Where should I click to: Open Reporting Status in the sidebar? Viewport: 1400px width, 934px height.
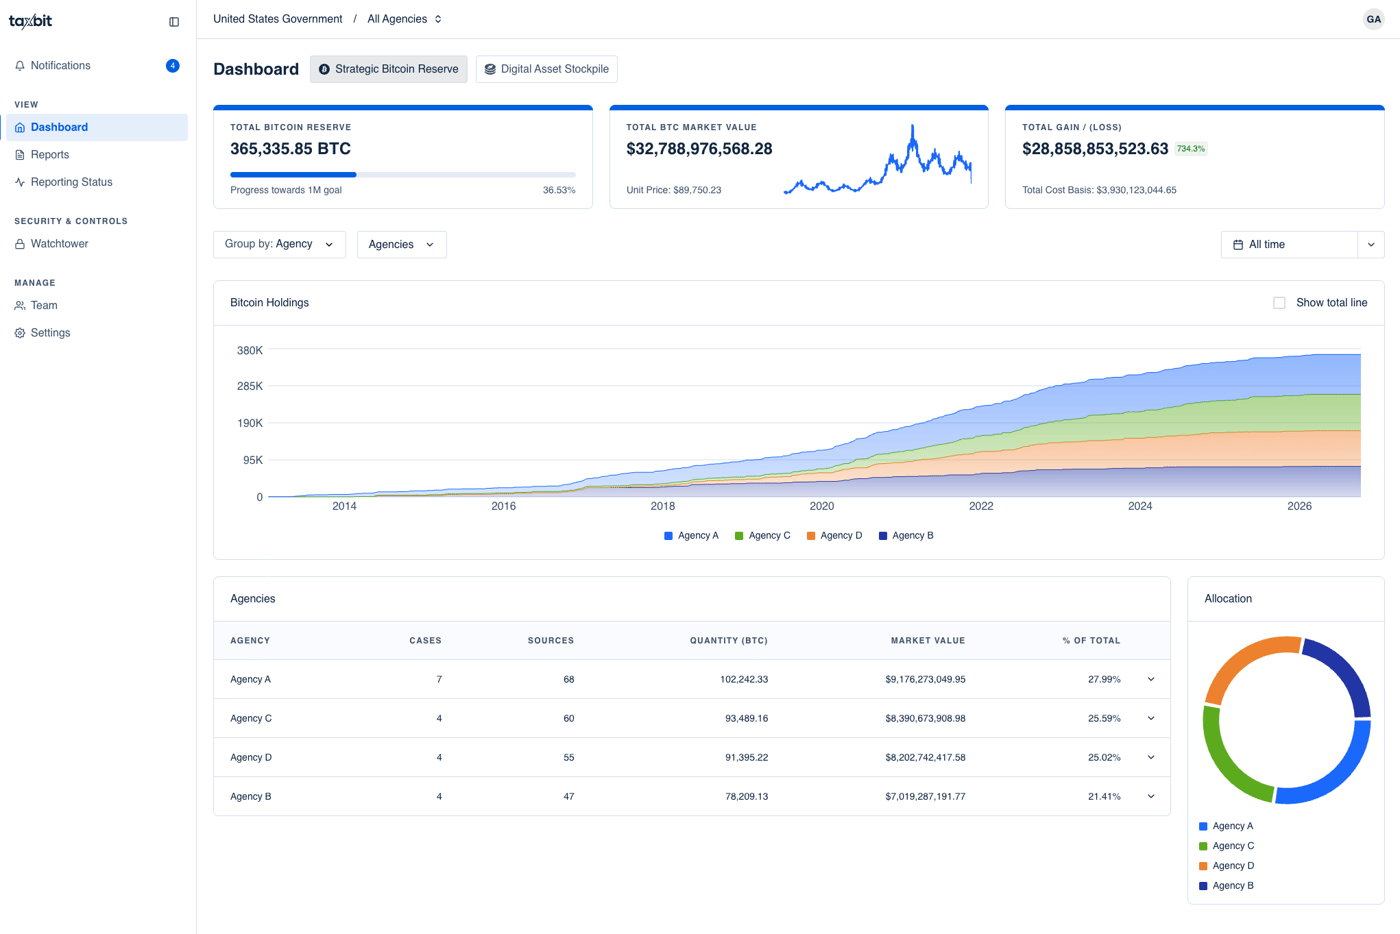pos(97,182)
